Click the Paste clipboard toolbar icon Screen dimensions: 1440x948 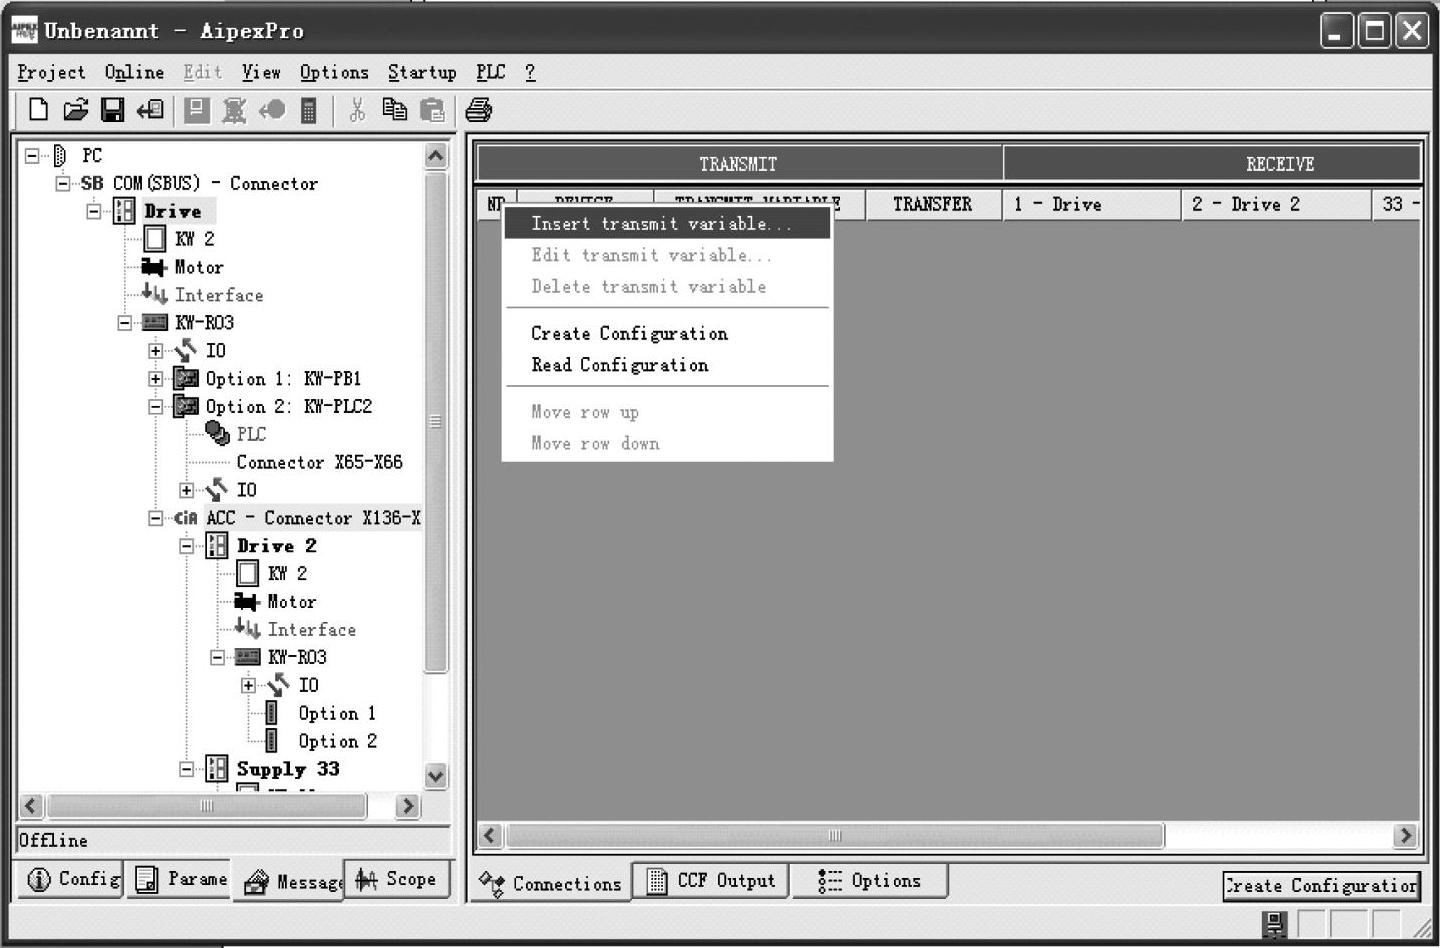432,110
